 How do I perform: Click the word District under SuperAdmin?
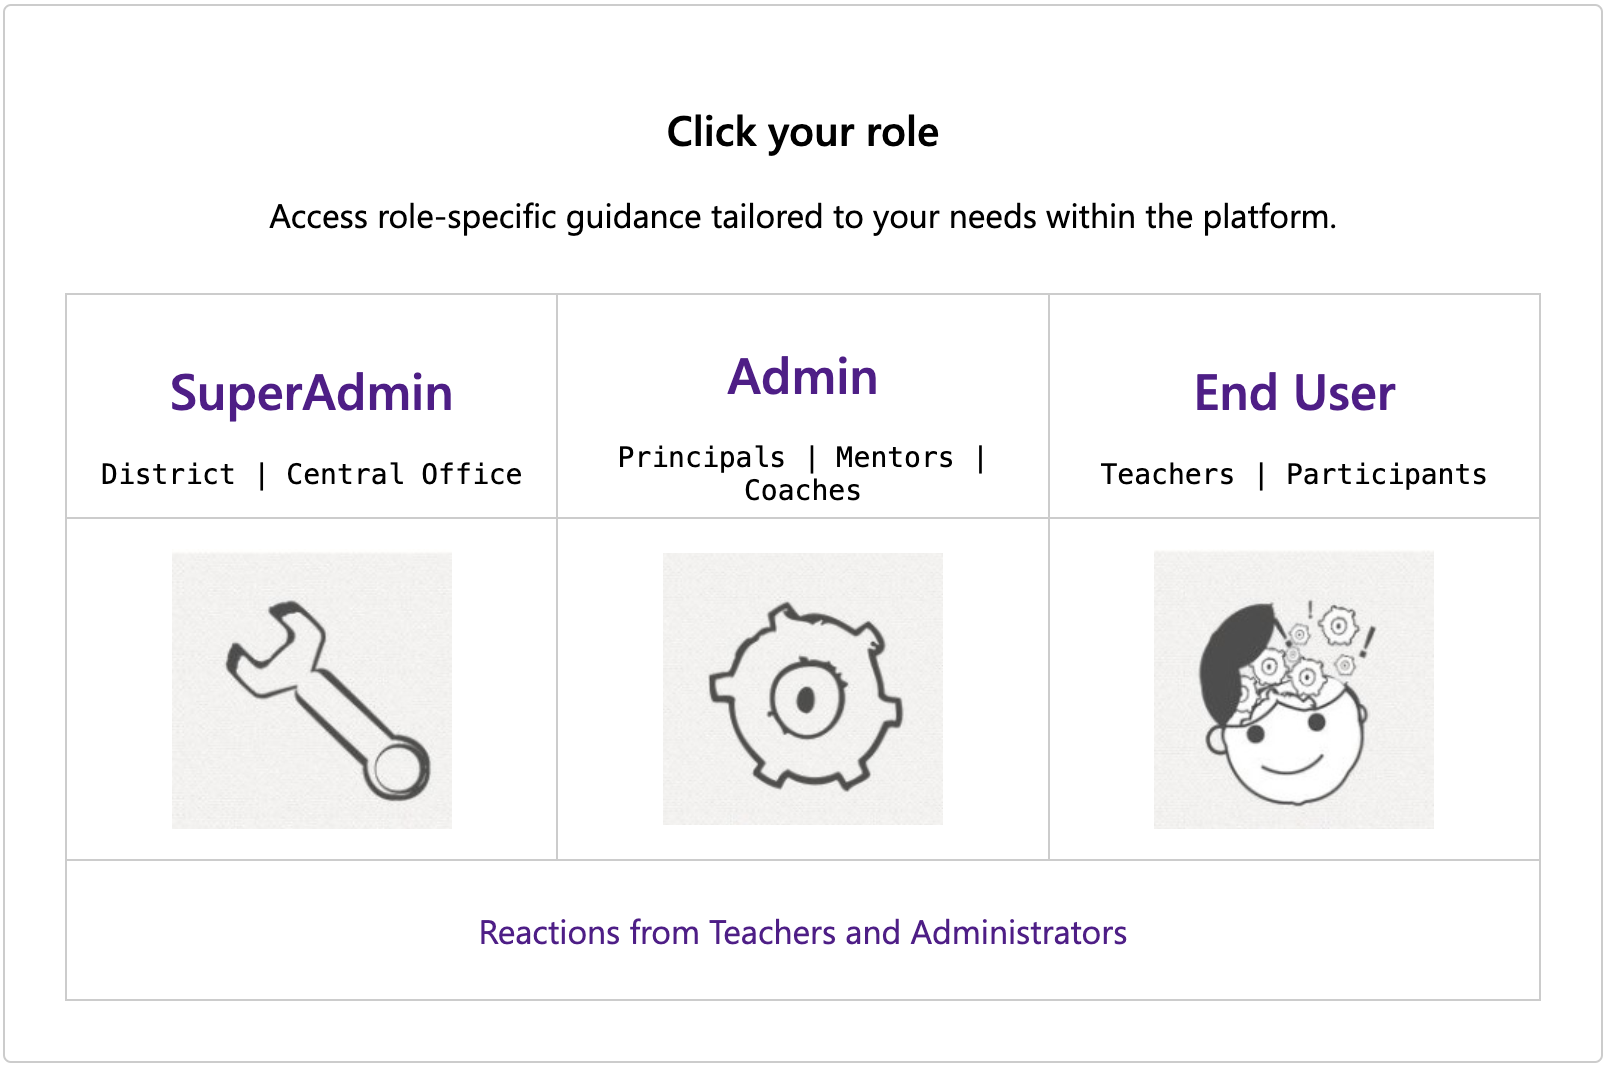[x=168, y=474]
